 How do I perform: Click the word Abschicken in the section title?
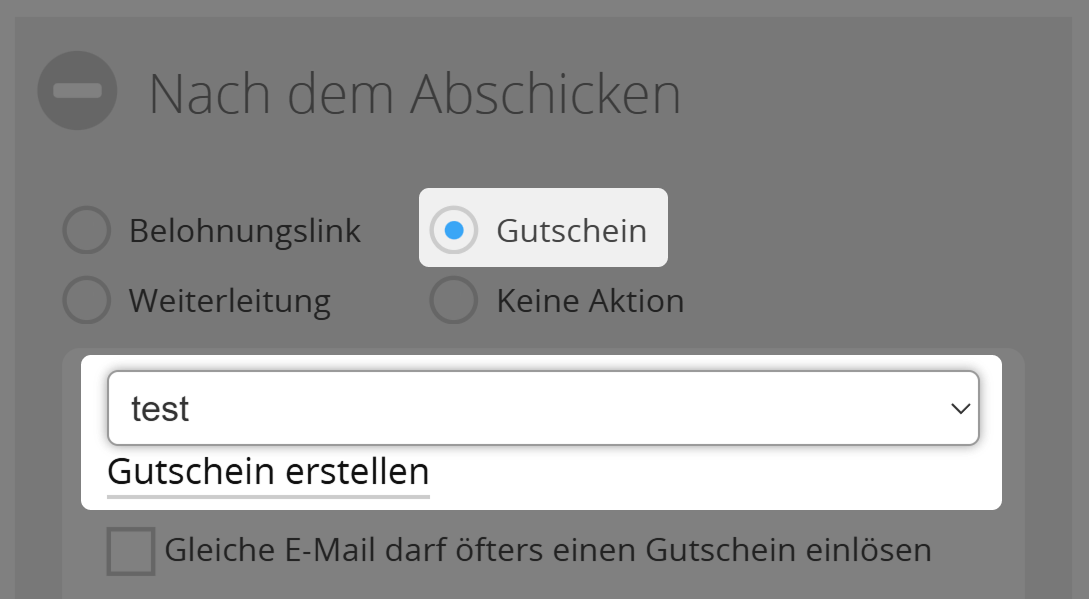[x=545, y=95]
